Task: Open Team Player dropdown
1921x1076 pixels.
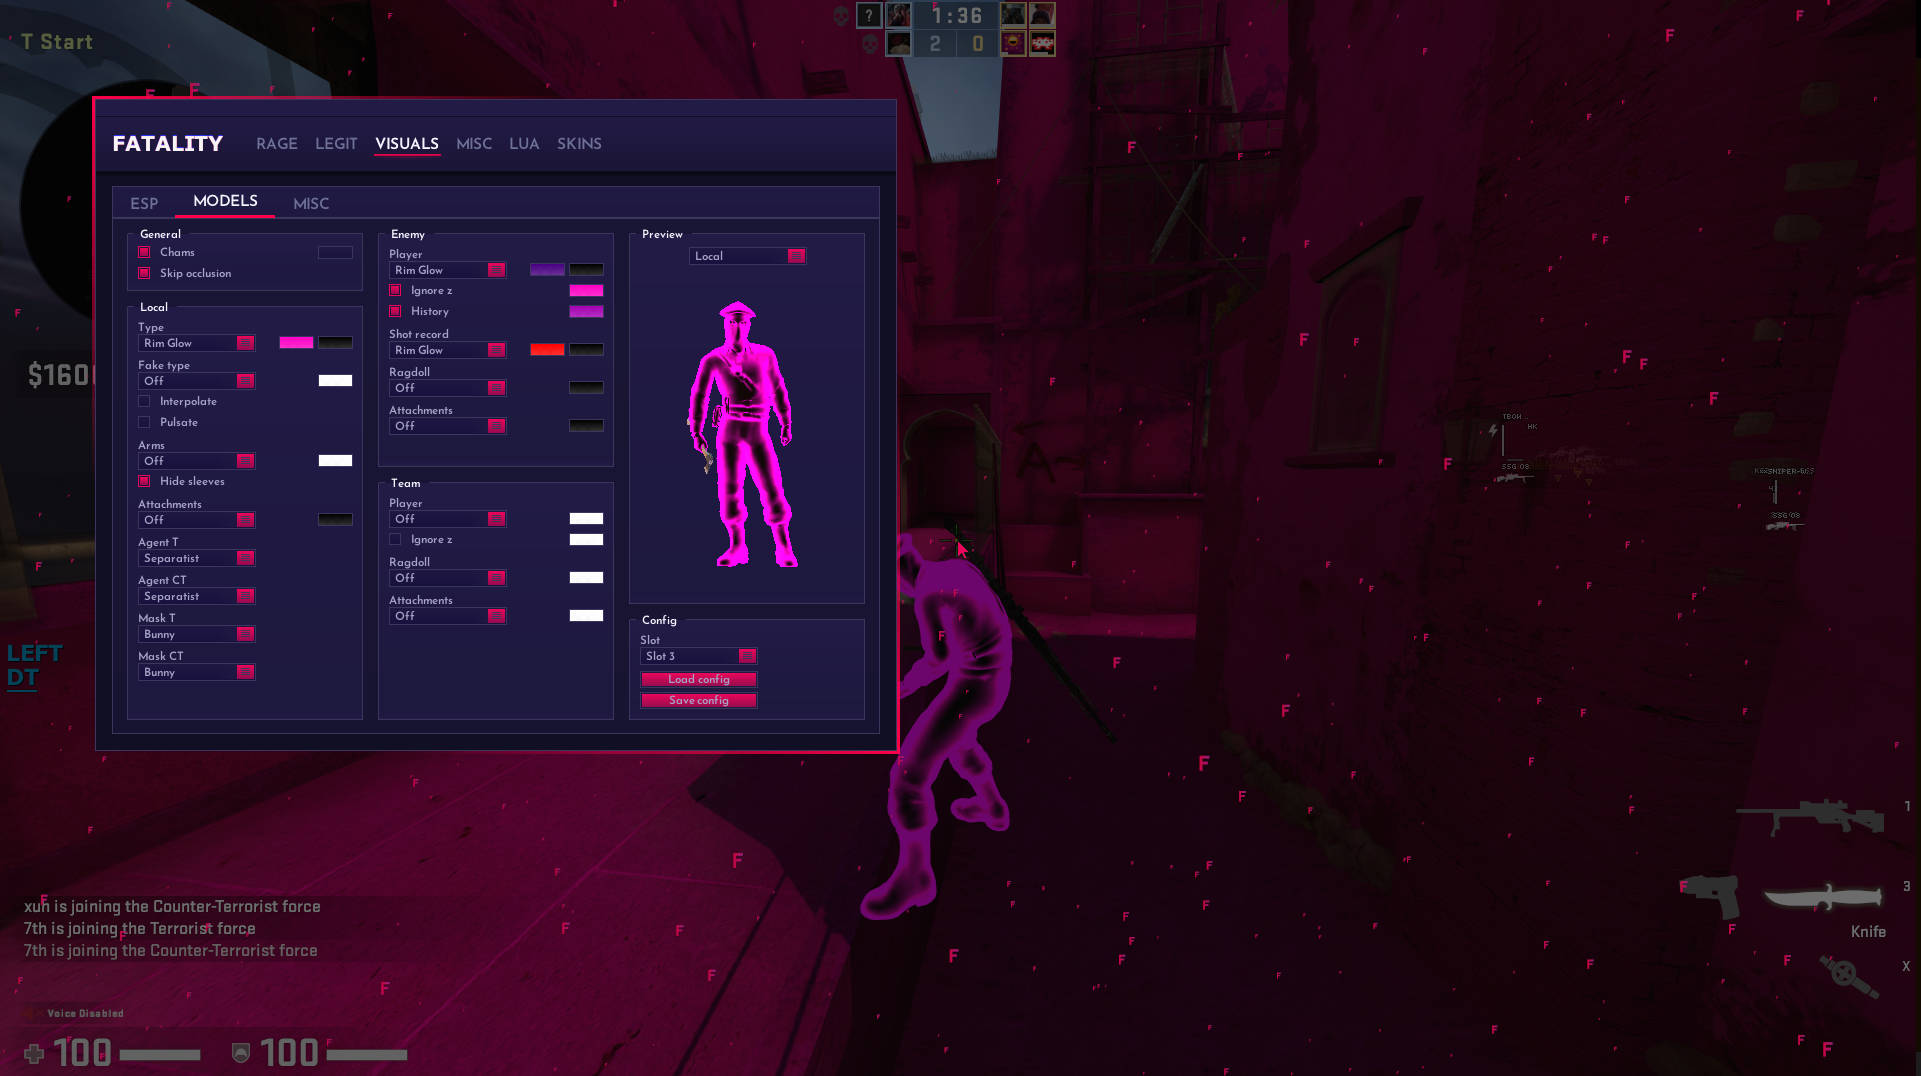Action: (x=448, y=519)
